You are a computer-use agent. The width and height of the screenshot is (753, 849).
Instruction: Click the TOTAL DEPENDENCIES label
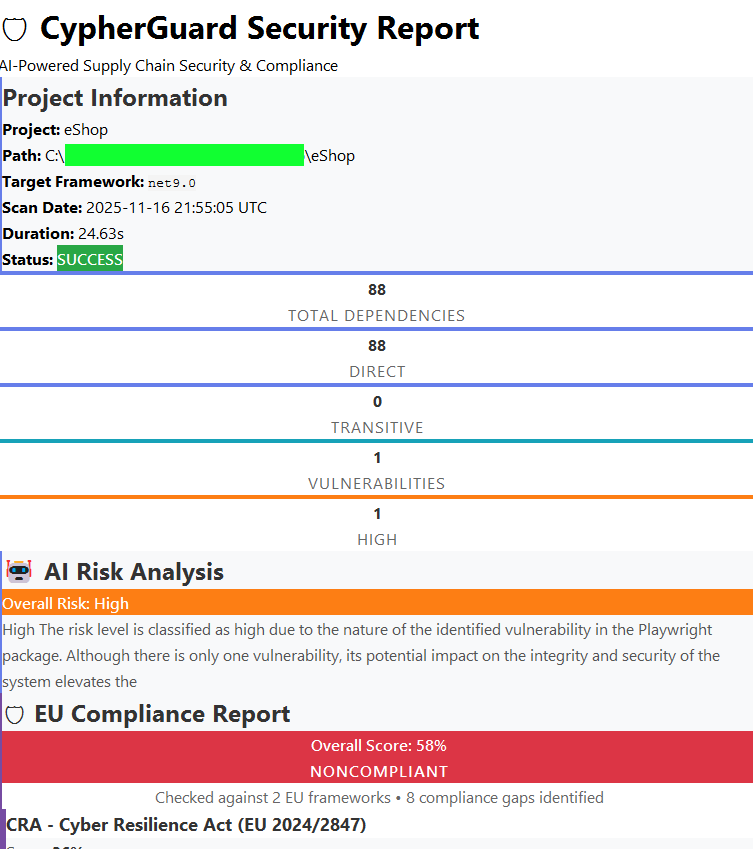click(376, 316)
